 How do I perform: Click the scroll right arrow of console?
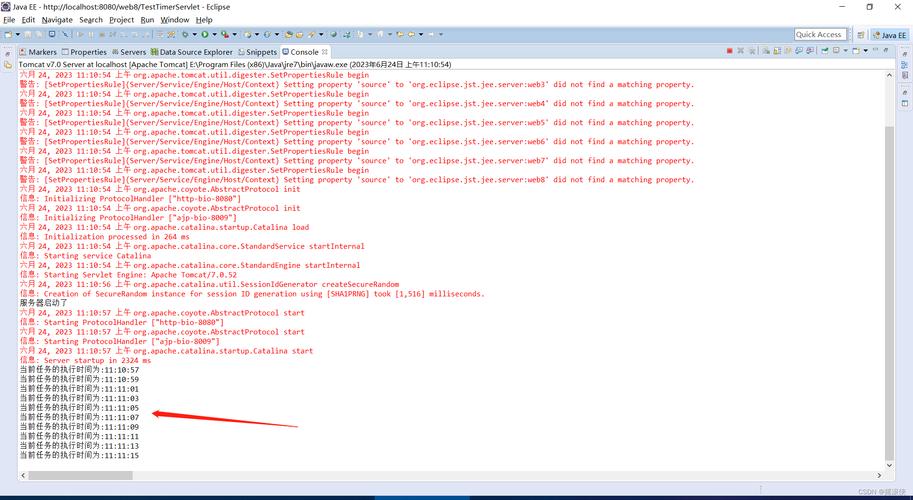pos(879,476)
